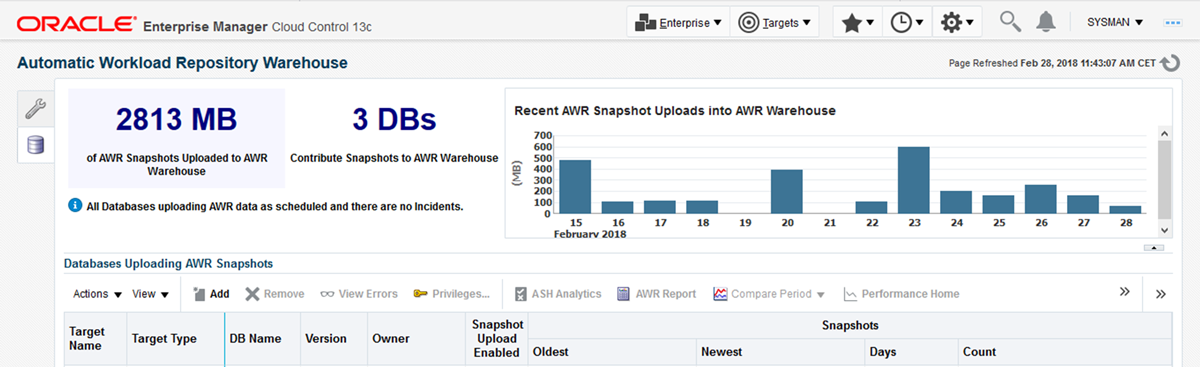This screenshot has width=1200, height=367.
Task: Show more toolbar items chevron
Action: tap(1124, 292)
